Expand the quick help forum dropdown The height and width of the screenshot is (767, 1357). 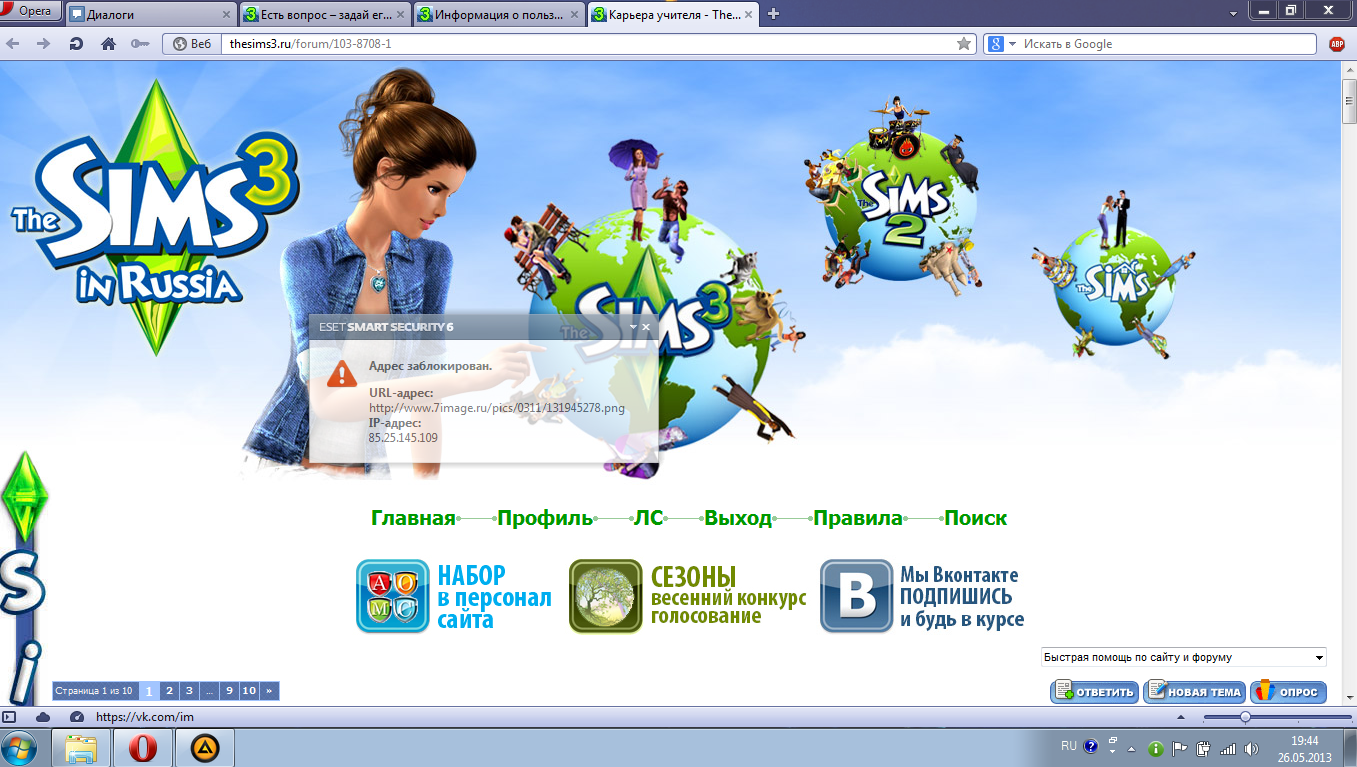pyautogui.click(x=1319, y=658)
